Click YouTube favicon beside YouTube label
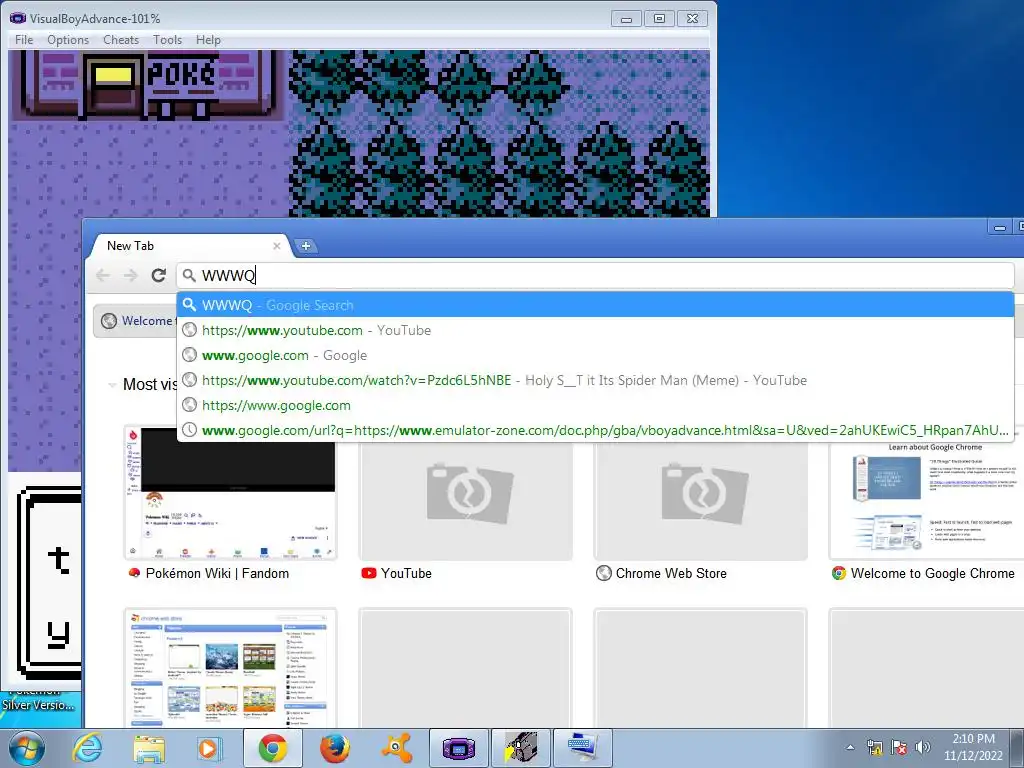 (x=369, y=573)
